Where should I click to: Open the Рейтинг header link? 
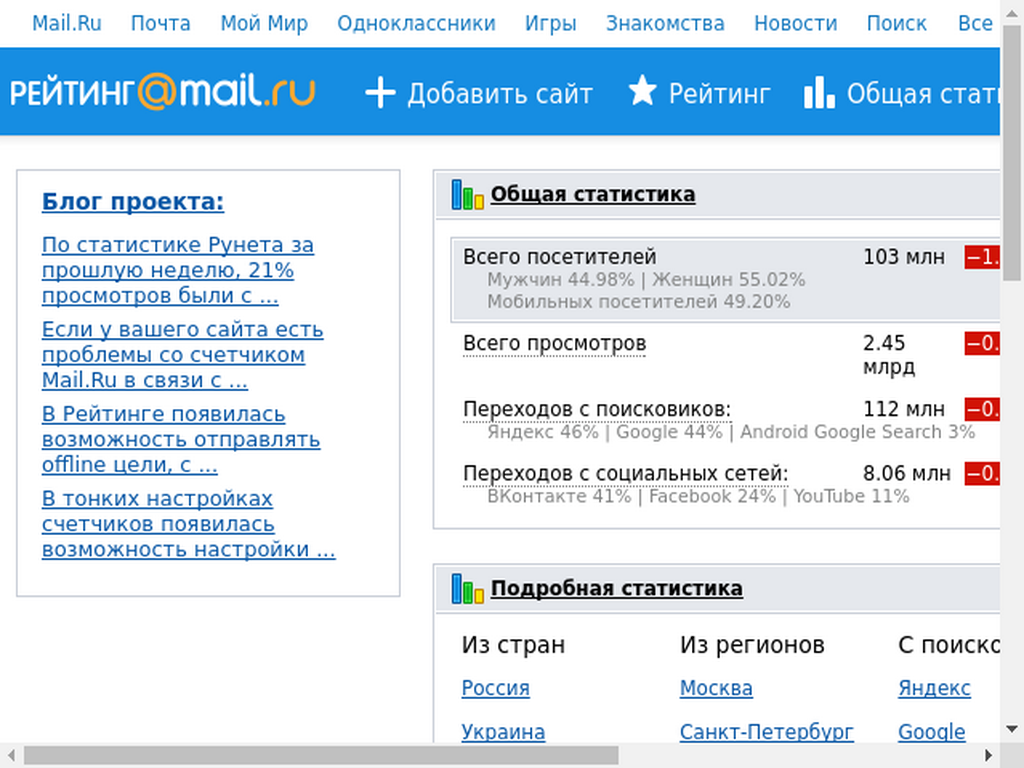[719, 93]
